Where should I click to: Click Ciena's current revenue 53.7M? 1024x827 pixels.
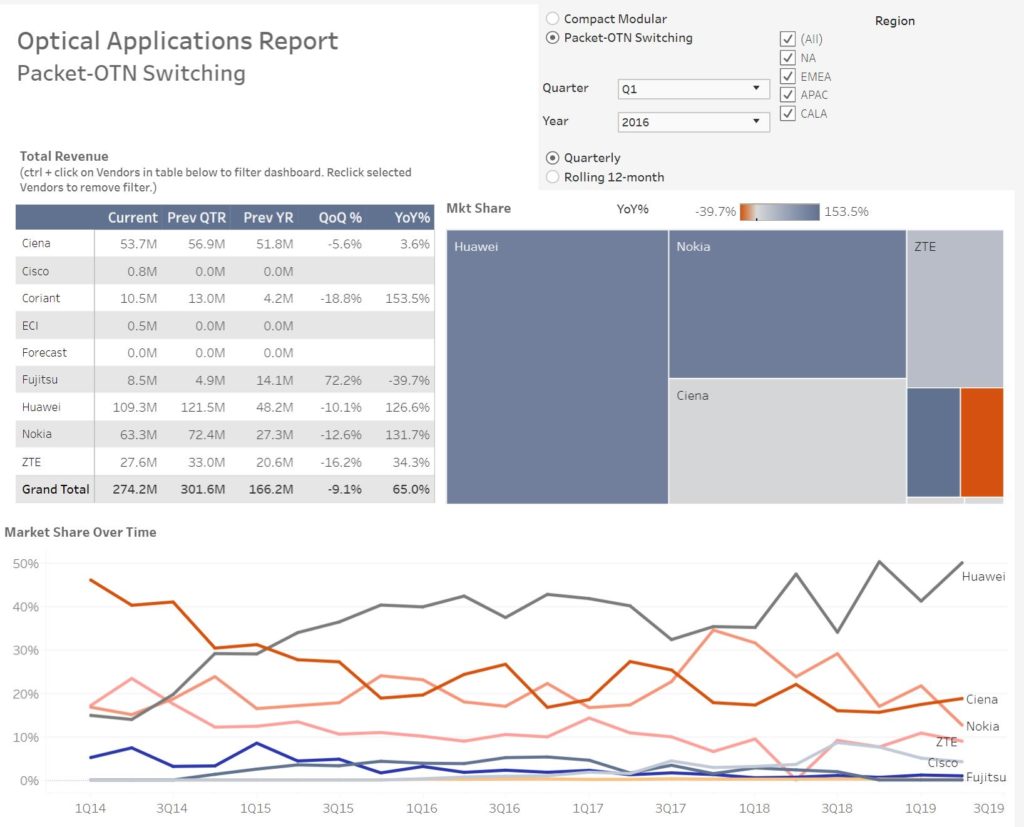[x=138, y=244]
